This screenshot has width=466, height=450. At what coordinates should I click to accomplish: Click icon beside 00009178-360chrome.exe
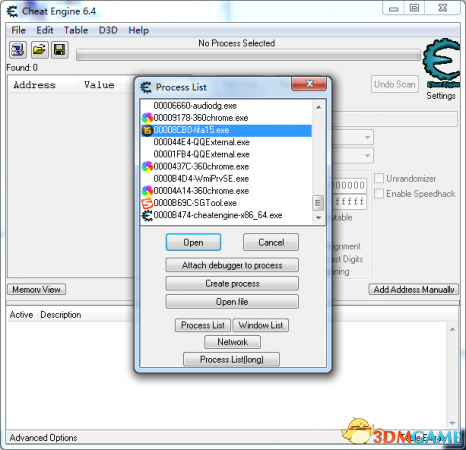(x=147, y=118)
